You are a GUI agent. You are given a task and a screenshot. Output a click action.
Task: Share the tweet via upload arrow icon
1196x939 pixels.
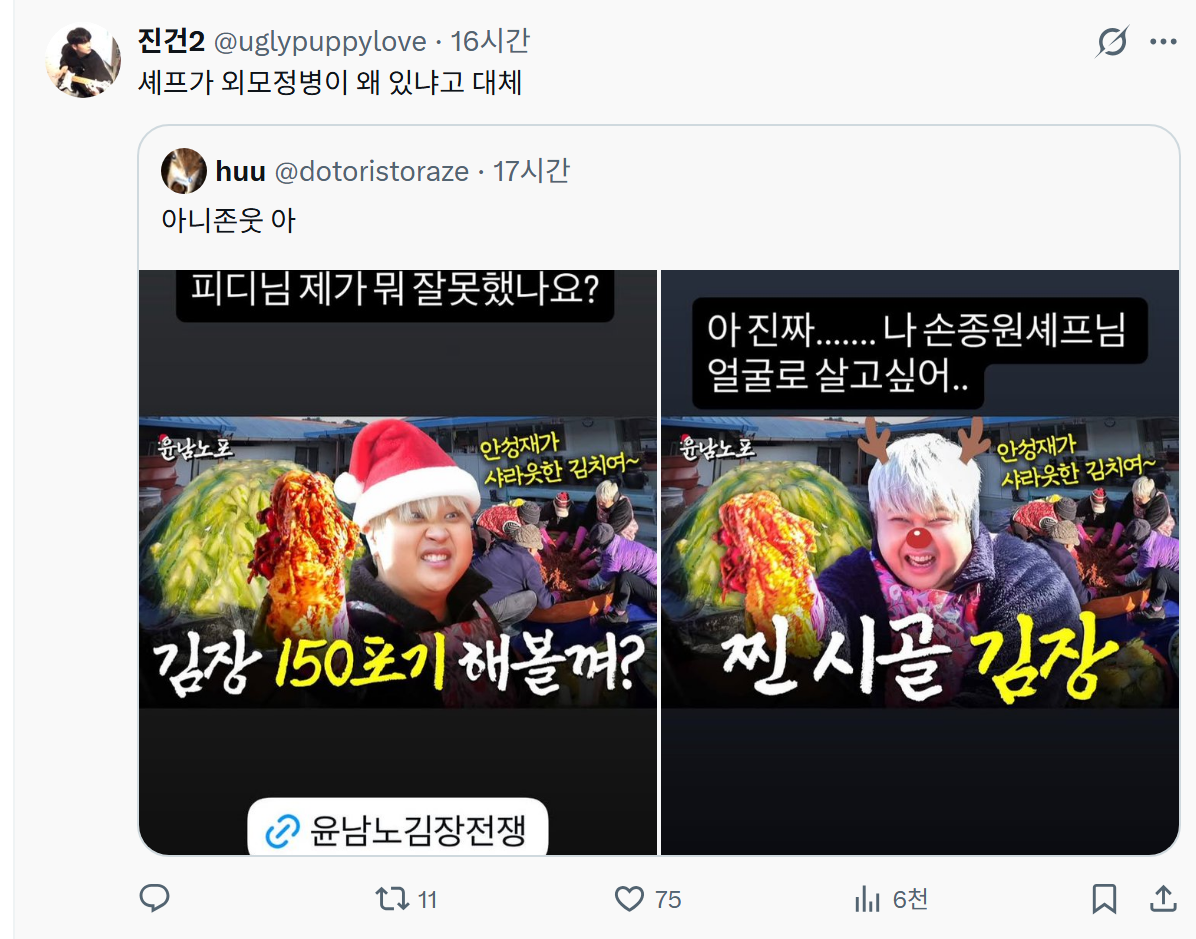click(x=1162, y=899)
